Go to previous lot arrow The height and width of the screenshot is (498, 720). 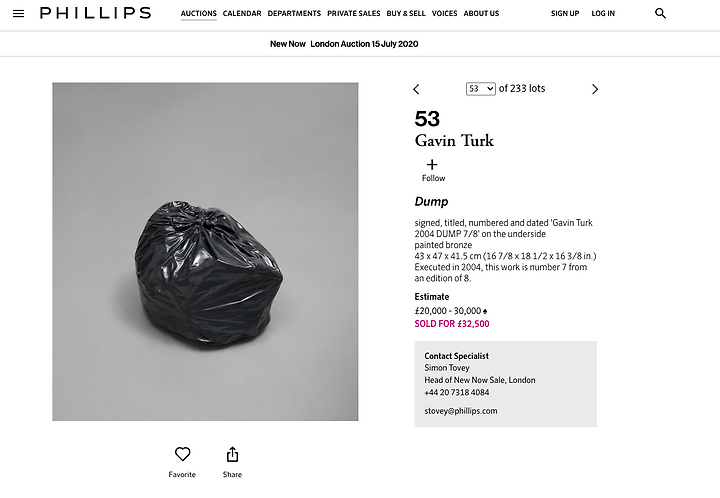tap(417, 89)
